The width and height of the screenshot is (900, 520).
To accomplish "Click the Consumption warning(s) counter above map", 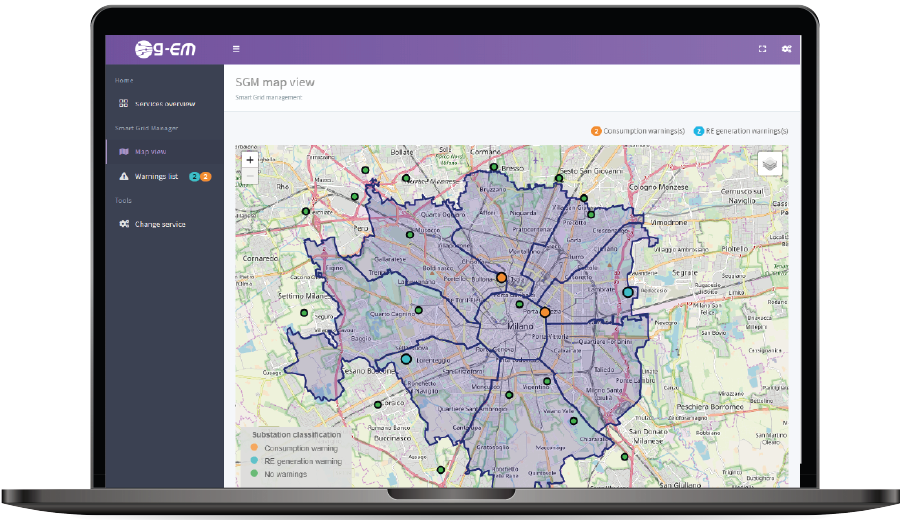I will [638, 131].
